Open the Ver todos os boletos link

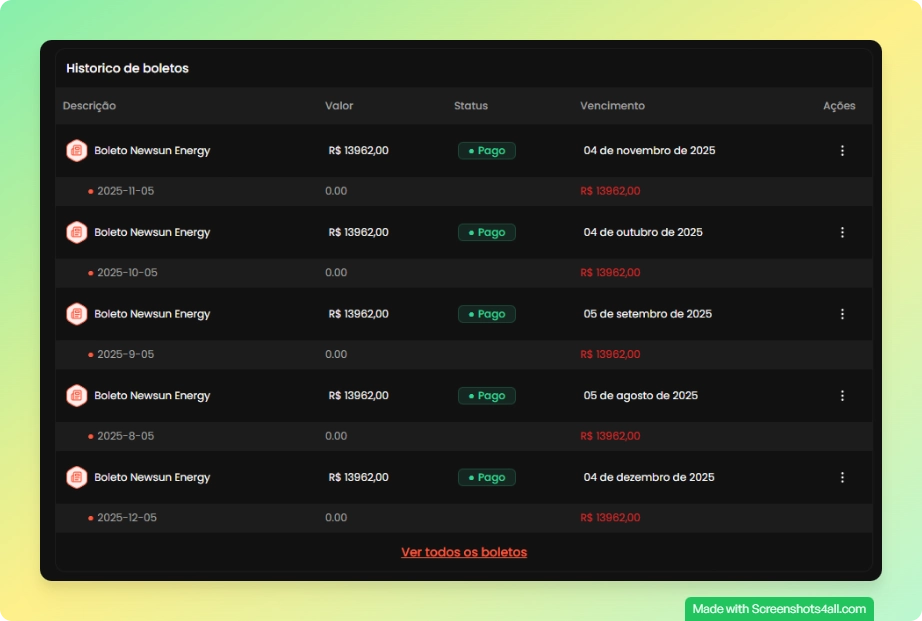pos(464,552)
